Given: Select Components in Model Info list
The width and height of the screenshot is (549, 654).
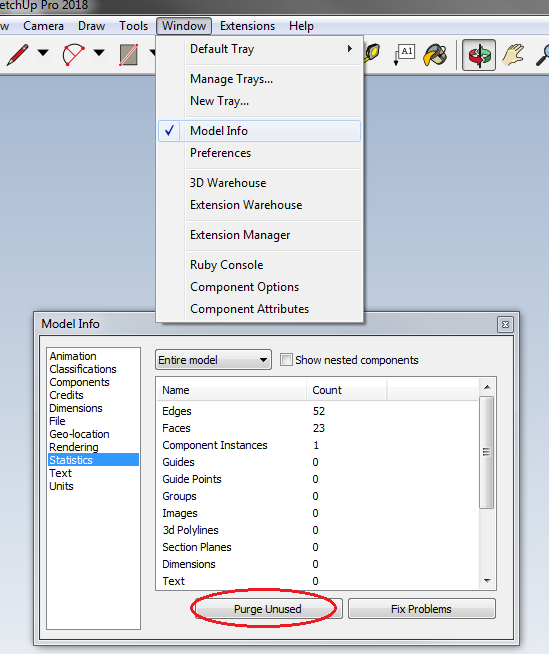Looking at the screenshot, I should point(93,382).
